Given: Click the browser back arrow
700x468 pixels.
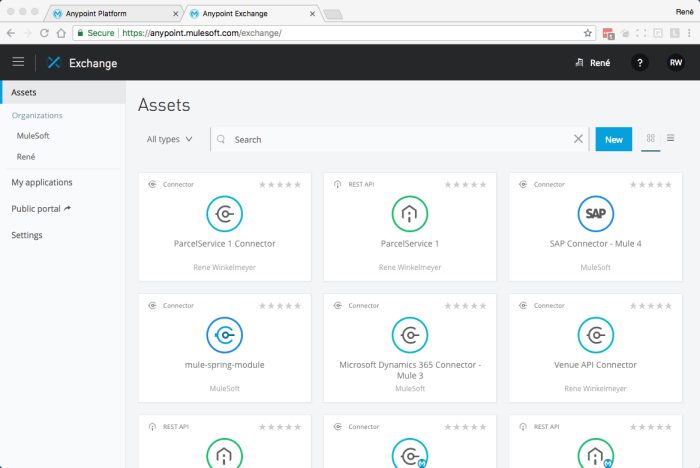Looking at the screenshot, I should (x=11, y=33).
